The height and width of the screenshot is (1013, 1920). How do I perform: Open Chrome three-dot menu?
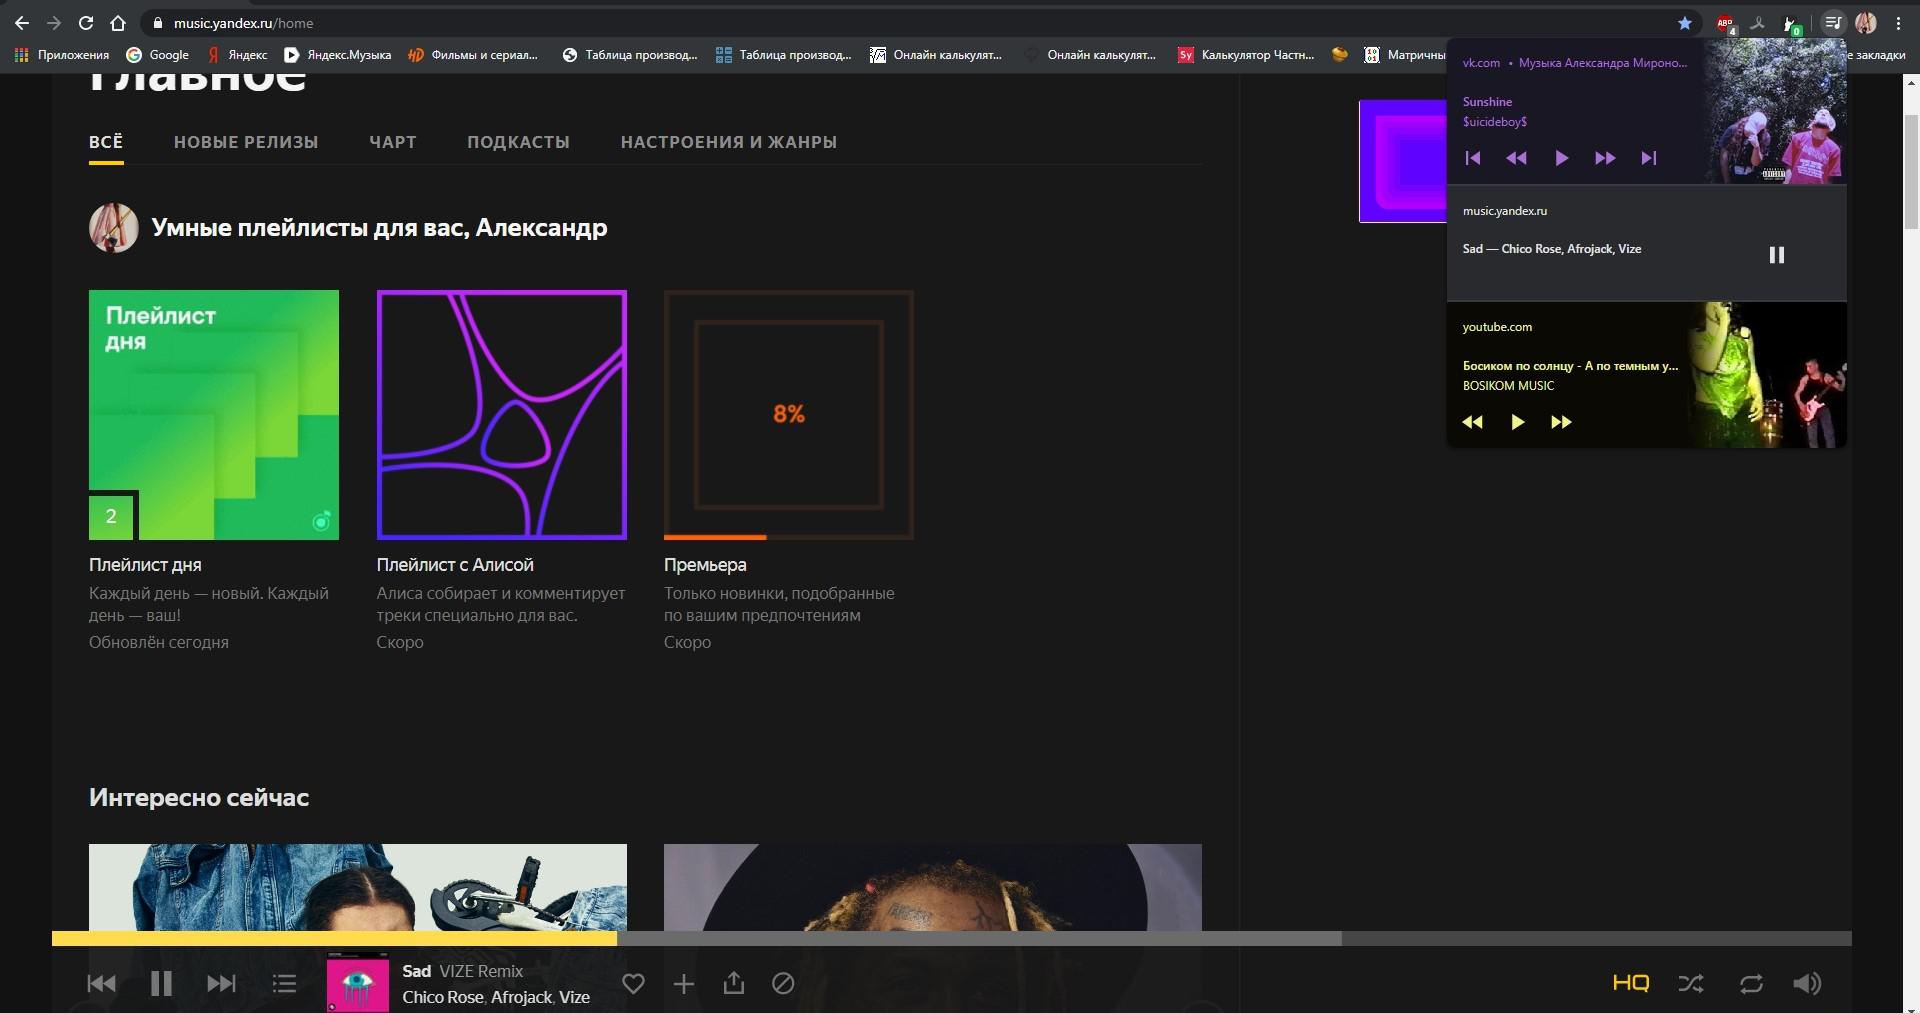pos(1898,23)
